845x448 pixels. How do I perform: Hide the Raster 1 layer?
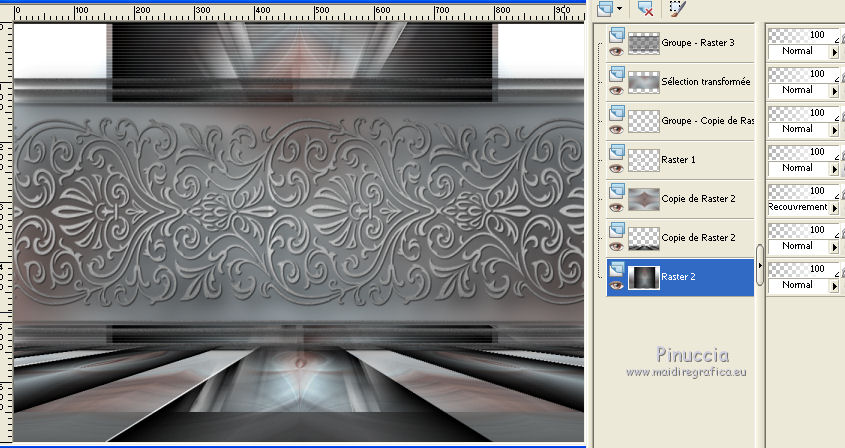(616, 168)
